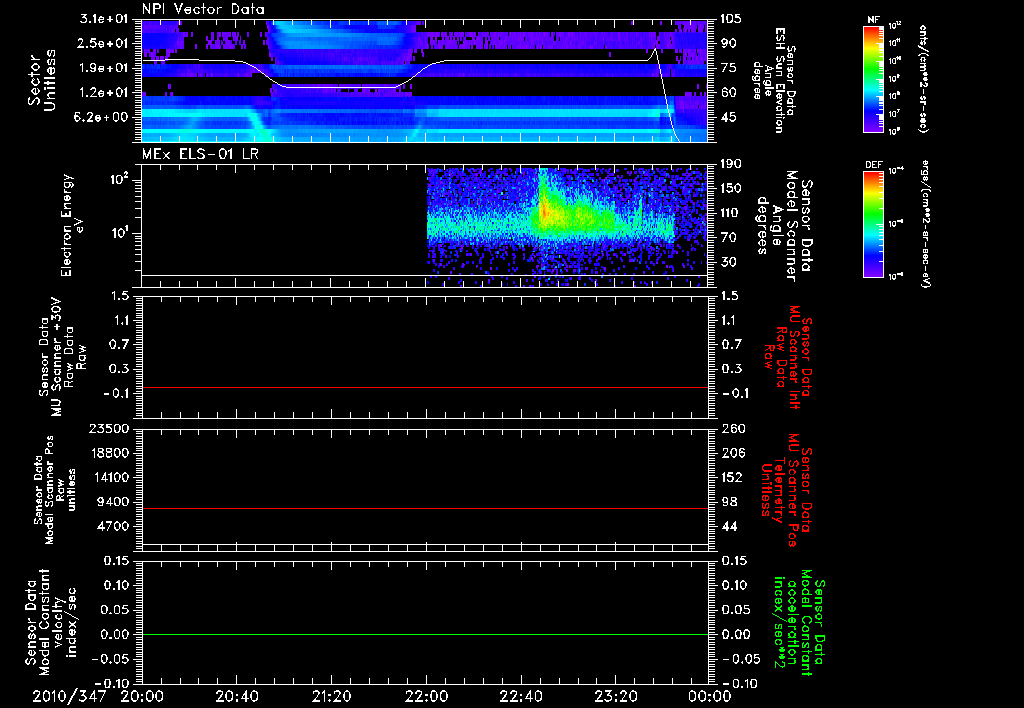Viewport: 1024px width, 708px height.
Task: Click the 44 telemetry tick label
Action: tap(729, 526)
